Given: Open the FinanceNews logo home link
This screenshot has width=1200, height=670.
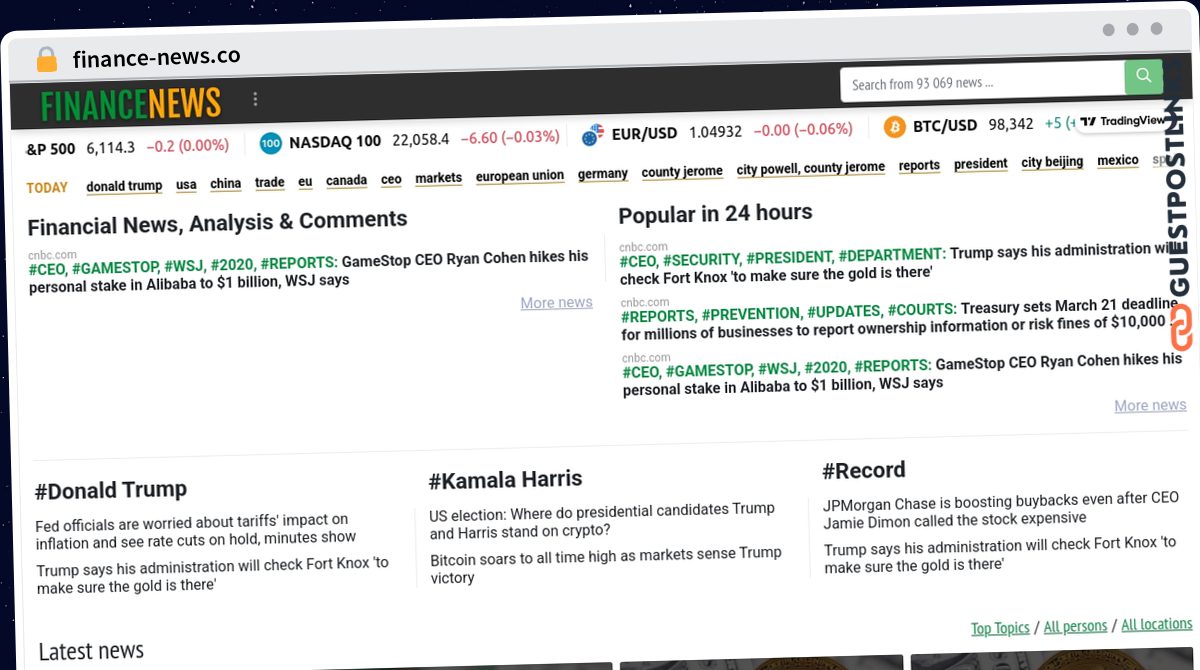Looking at the screenshot, I should point(131,103).
